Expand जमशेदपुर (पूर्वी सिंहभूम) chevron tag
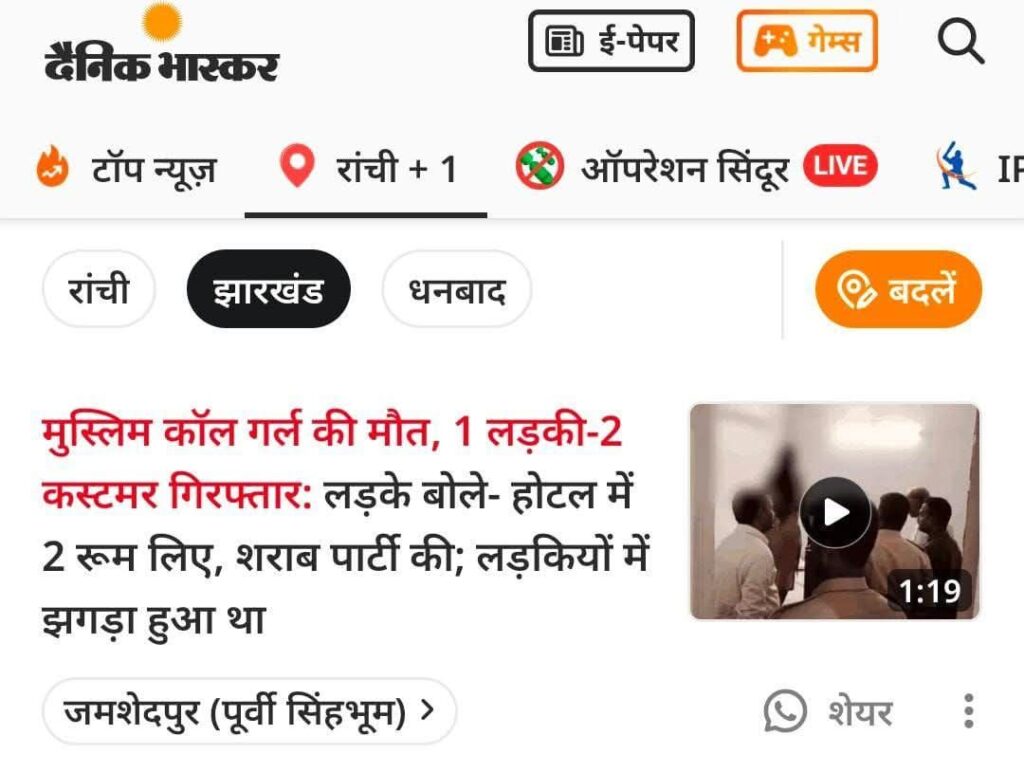This screenshot has width=1024, height=772. pos(249,711)
